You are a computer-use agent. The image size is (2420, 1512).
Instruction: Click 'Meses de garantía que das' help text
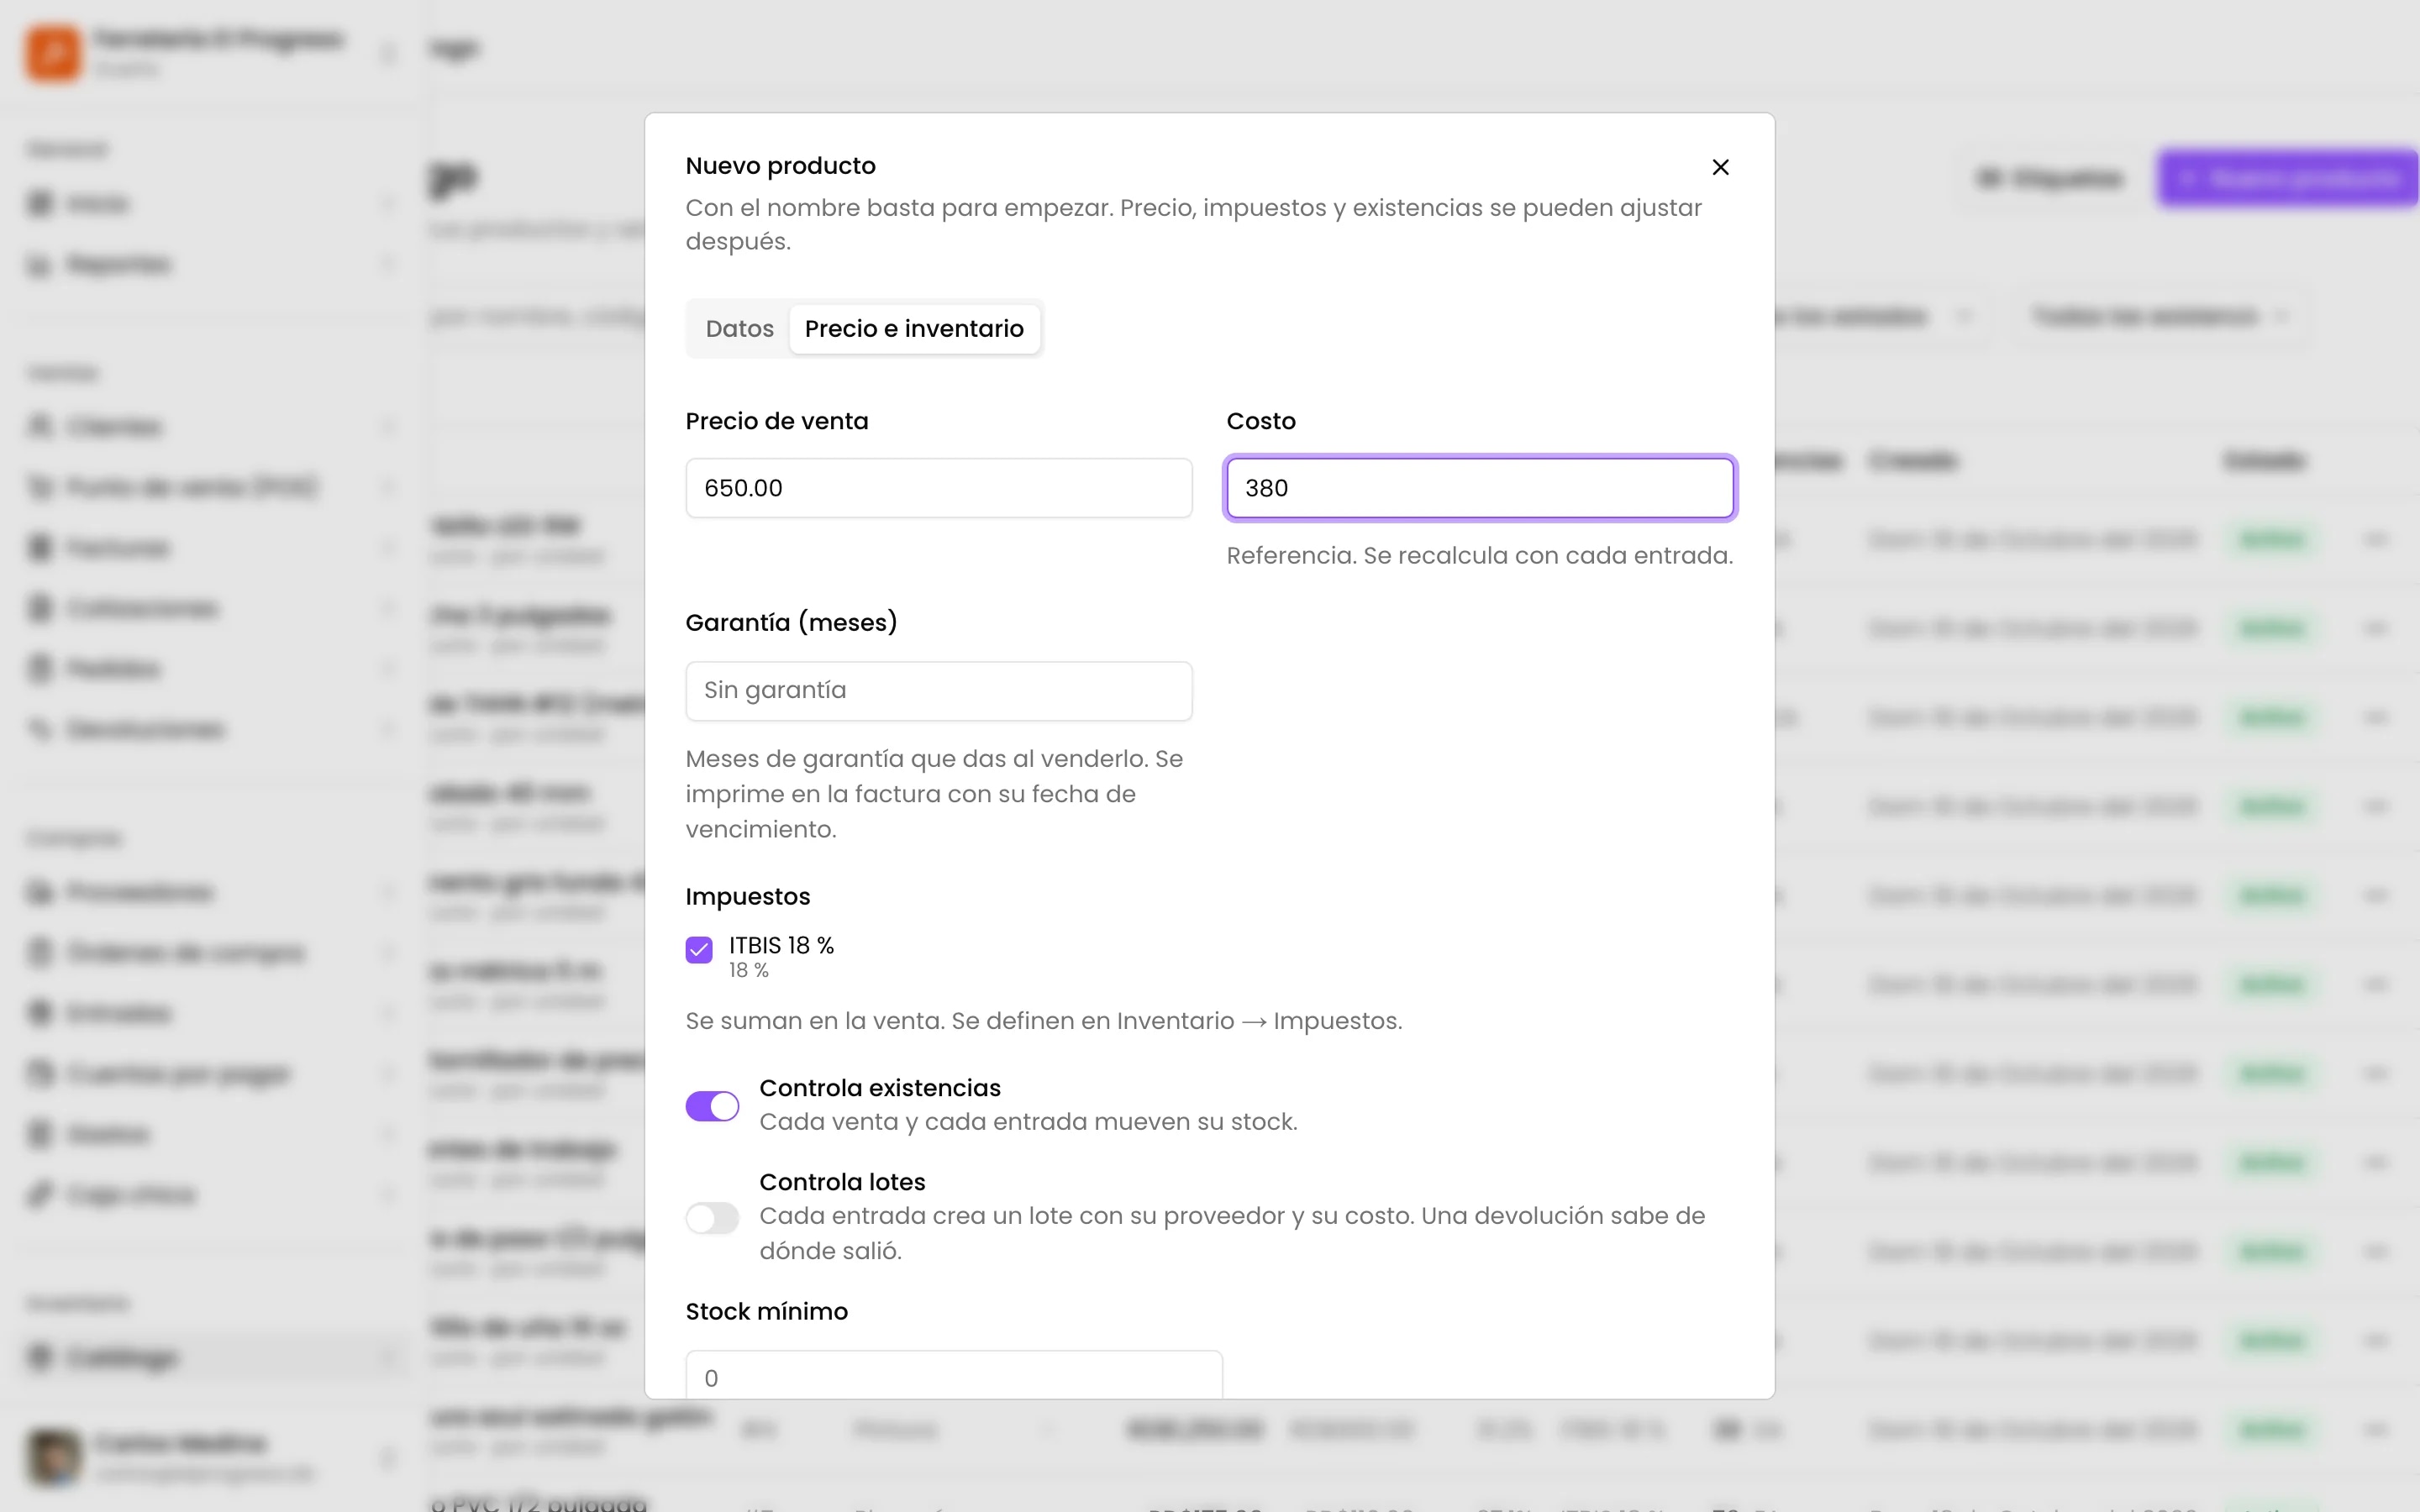(934, 794)
